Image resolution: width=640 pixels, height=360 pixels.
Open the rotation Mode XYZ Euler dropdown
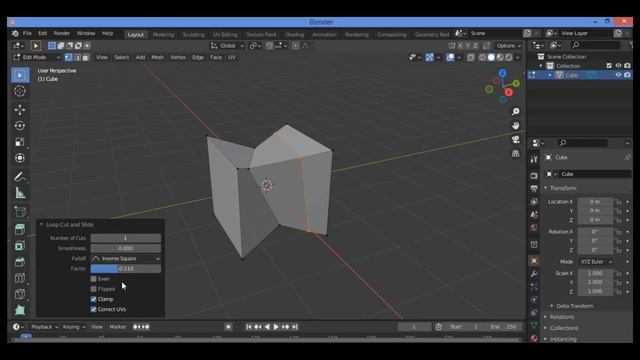[x=596, y=262]
